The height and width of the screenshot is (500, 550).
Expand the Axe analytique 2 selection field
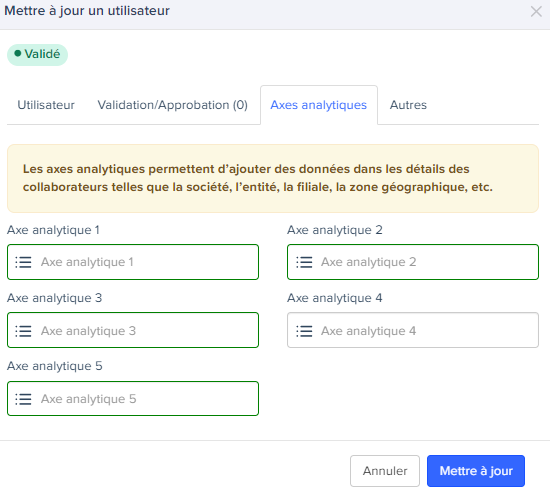(x=413, y=262)
